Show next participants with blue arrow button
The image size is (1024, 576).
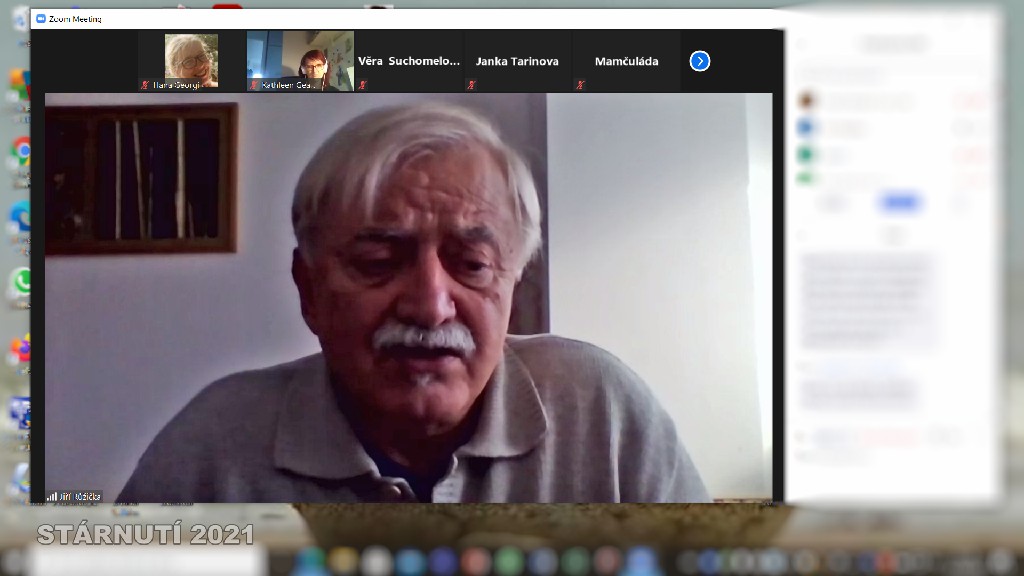700,61
